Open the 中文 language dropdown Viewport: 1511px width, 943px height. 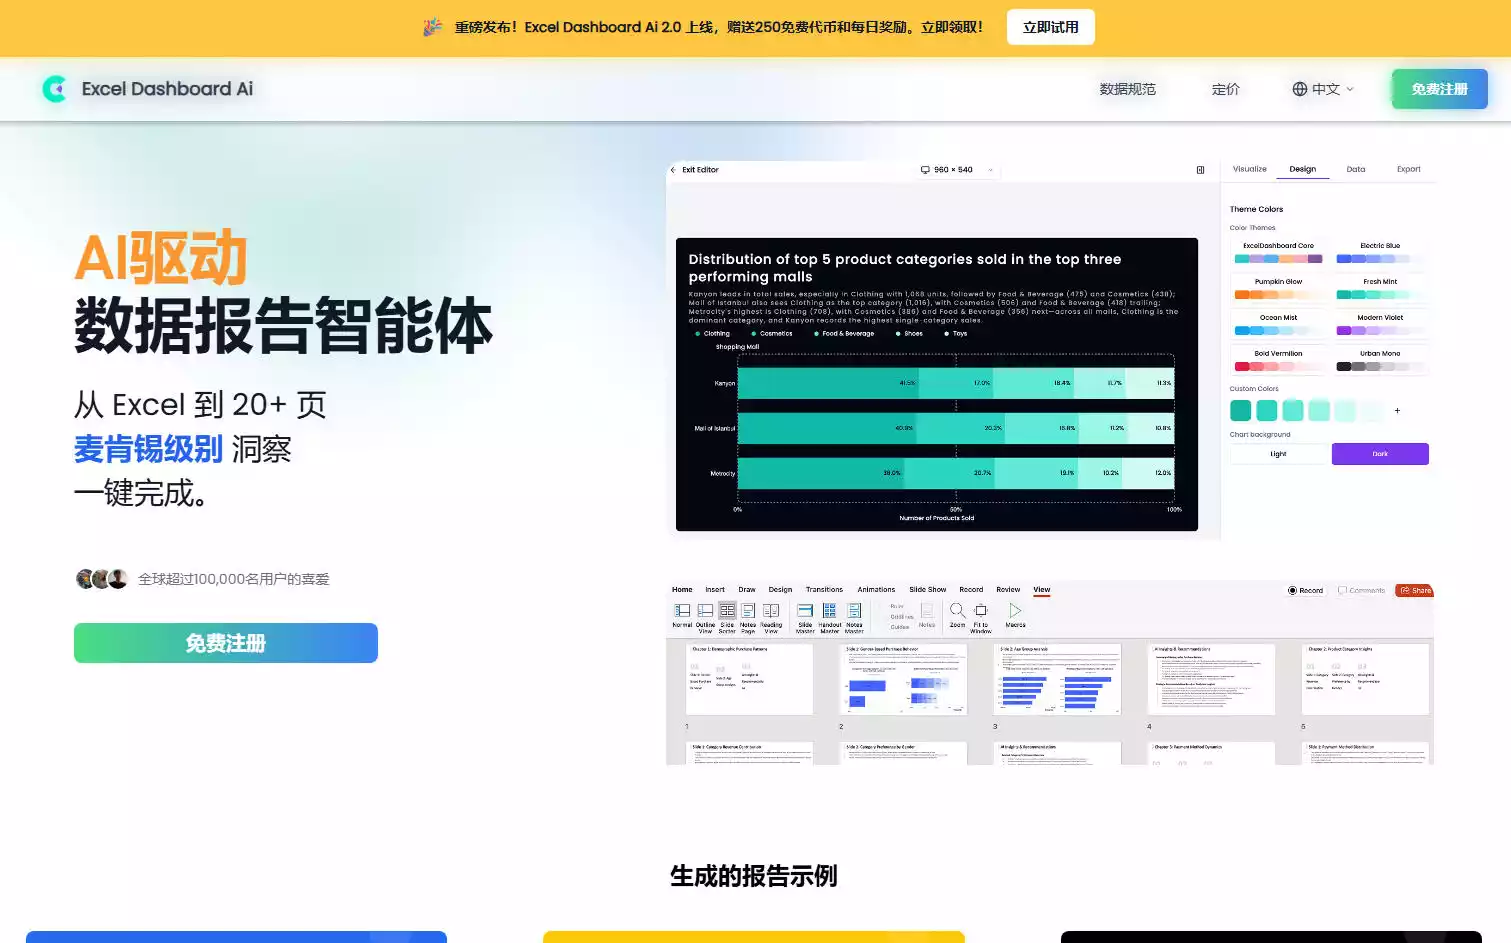tap(1322, 89)
